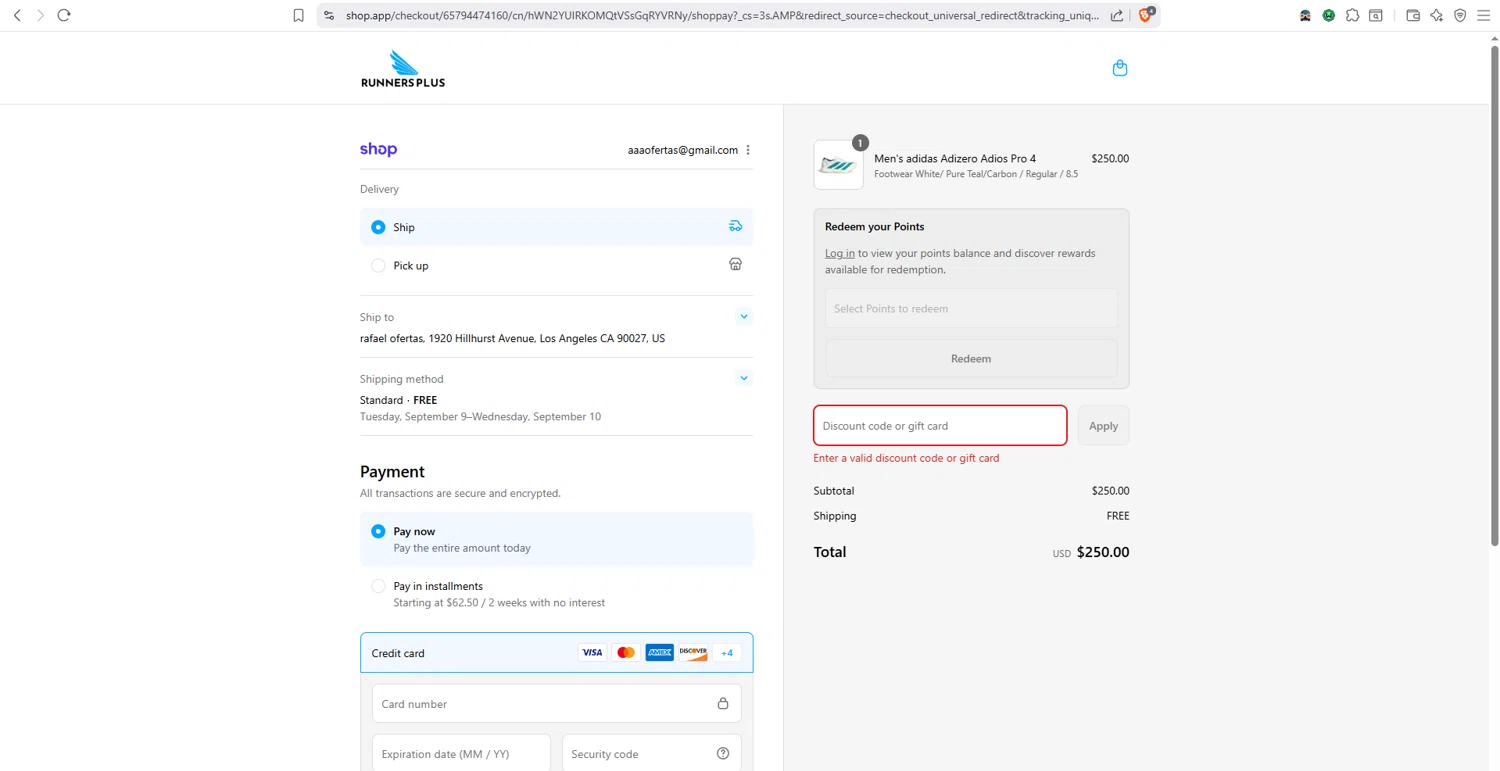Select the Ship delivery option

tap(556, 227)
